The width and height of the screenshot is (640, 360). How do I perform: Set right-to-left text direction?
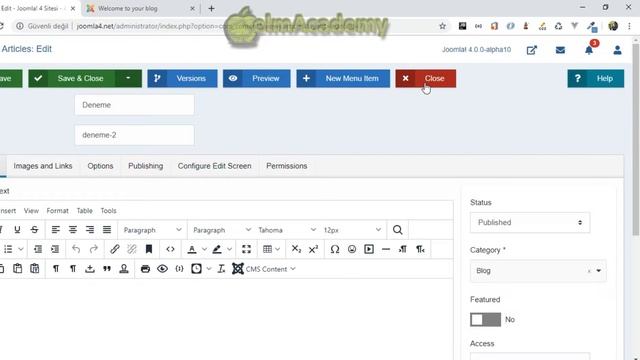pos(420,249)
